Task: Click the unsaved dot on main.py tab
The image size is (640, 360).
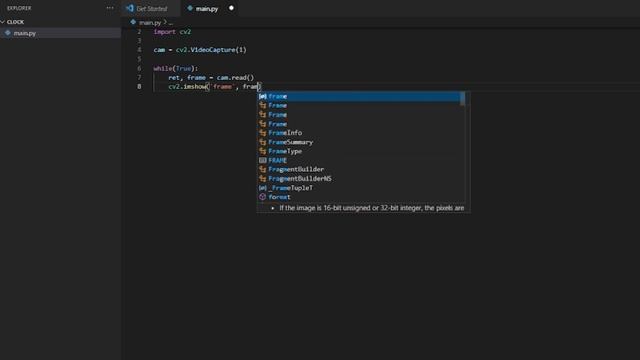Action: 231,8
